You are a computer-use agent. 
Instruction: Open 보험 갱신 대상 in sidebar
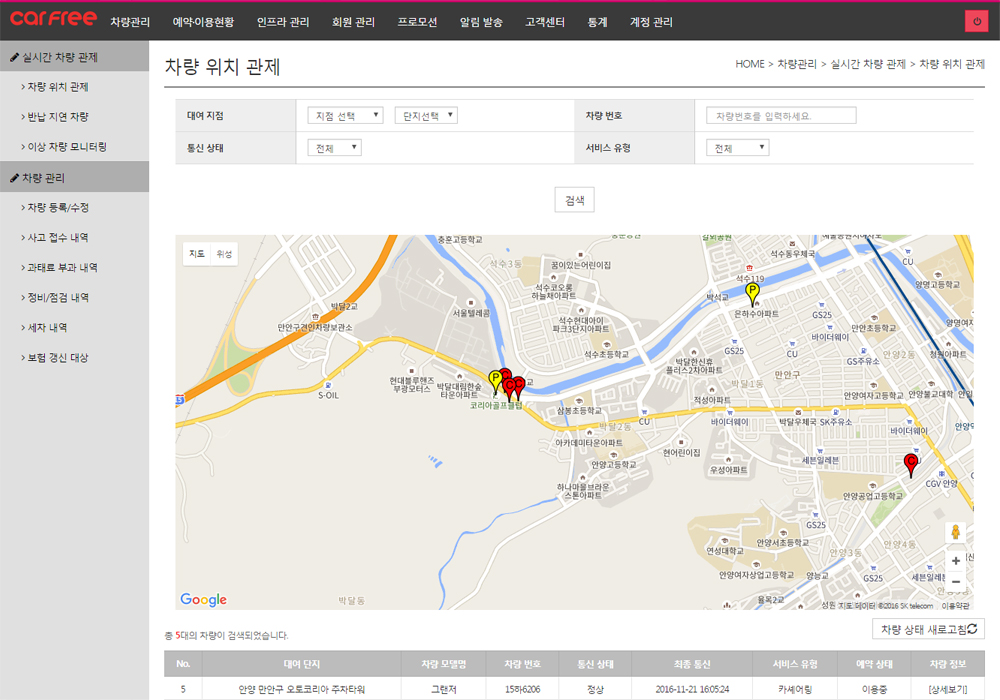tap(58, 358)
